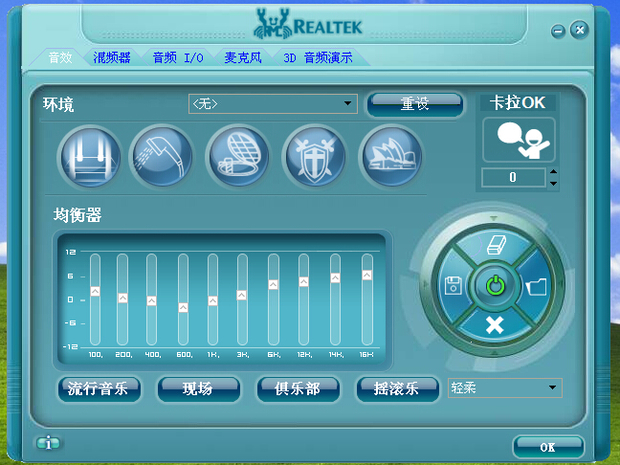
Task: Click the 100 Hz equalizer slider handle
Action: pyautogui.click(x=95, y=291)
